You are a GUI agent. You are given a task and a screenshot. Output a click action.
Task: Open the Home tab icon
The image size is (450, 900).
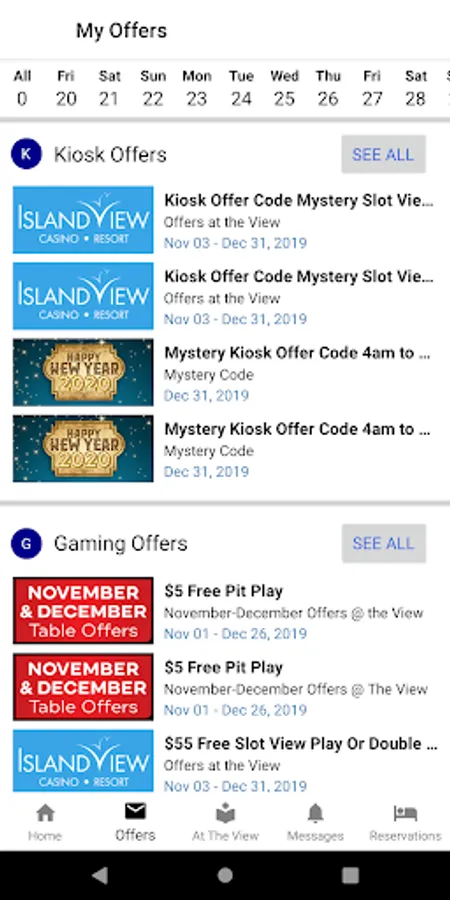[x=45, y=813]
